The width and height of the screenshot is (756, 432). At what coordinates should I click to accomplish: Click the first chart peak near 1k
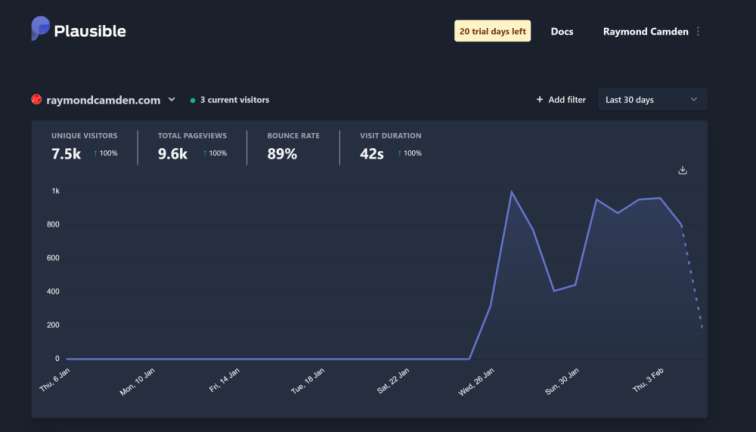click(511, 192)
